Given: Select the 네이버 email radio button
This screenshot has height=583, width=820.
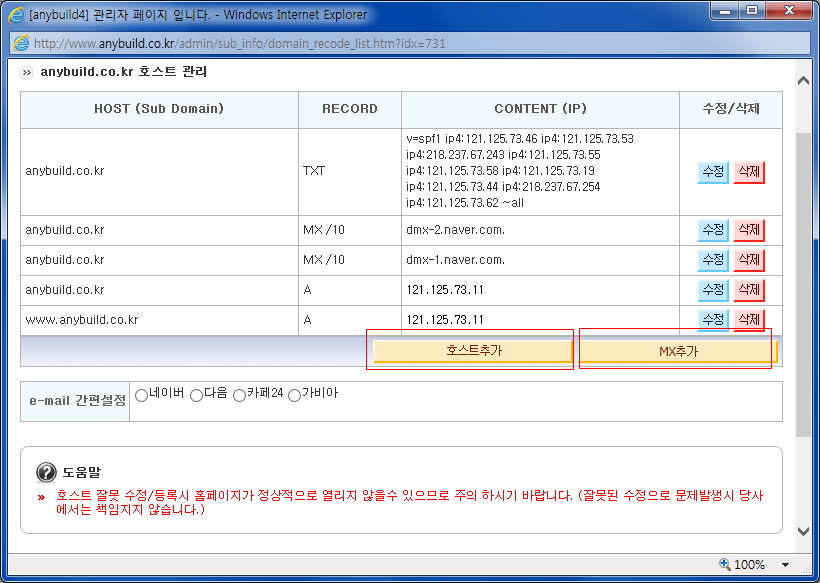Looking at the screenshot, I should [141, 395].
